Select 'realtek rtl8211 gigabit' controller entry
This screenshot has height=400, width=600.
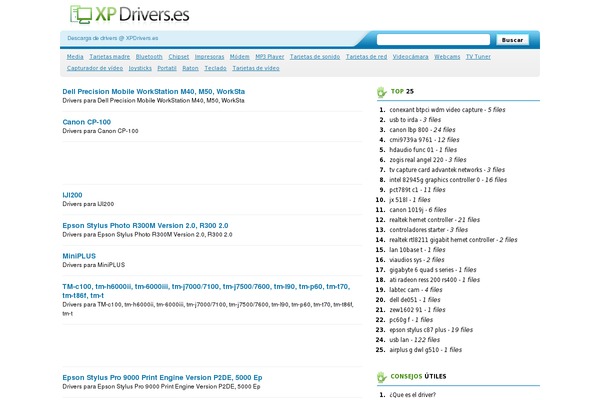tap(453, 240)
